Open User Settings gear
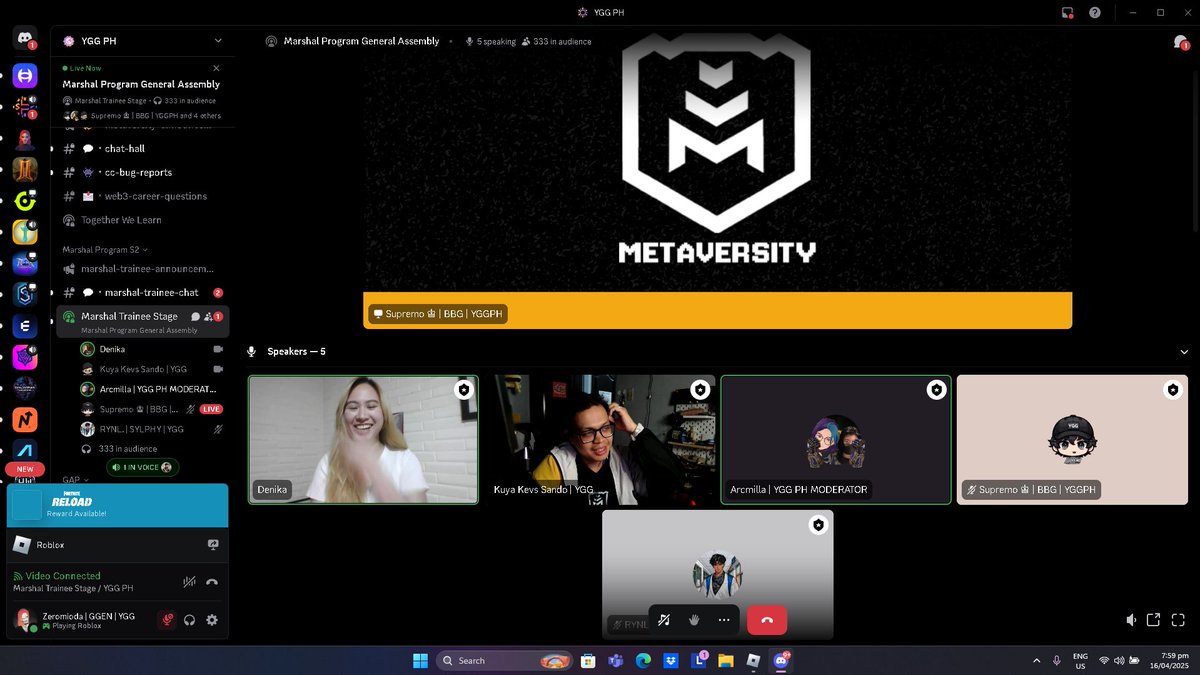 212,620
